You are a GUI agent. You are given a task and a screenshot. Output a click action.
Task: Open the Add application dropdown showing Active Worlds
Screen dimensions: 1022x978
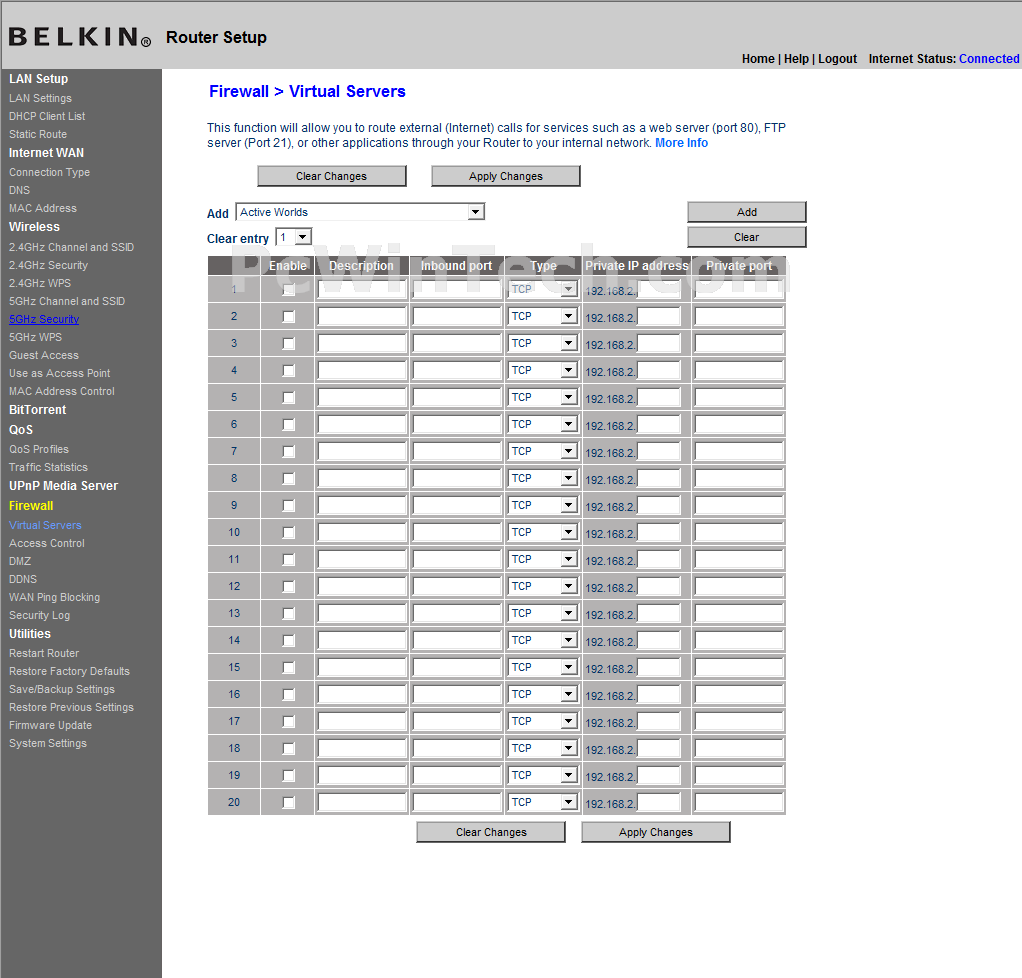click(x=360, y=212)
